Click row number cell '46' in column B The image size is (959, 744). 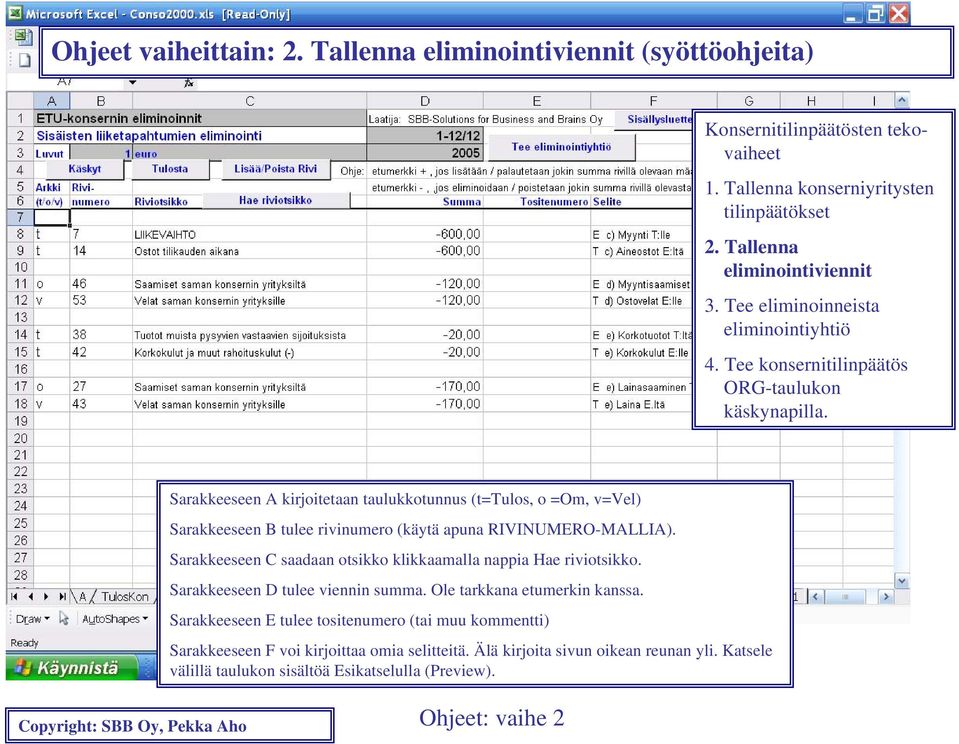click(x=101, y=284)
